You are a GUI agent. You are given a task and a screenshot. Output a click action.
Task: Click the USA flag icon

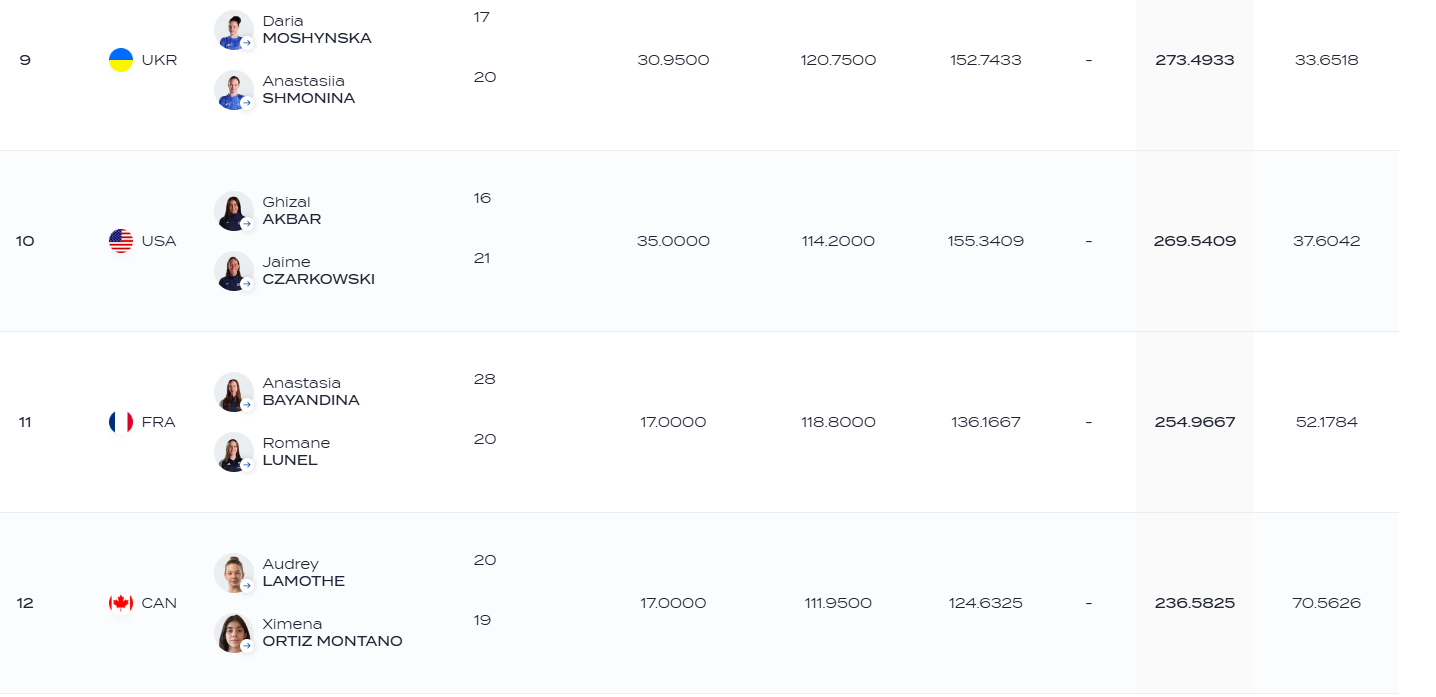pyautogui.click(x=121, y=241)
